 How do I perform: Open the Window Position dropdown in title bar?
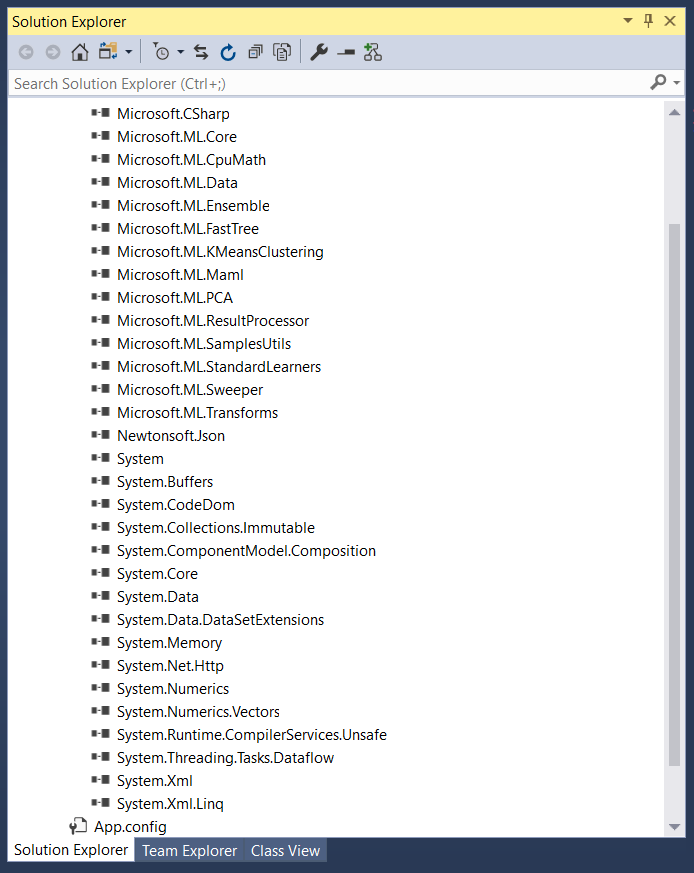point(627,21)
